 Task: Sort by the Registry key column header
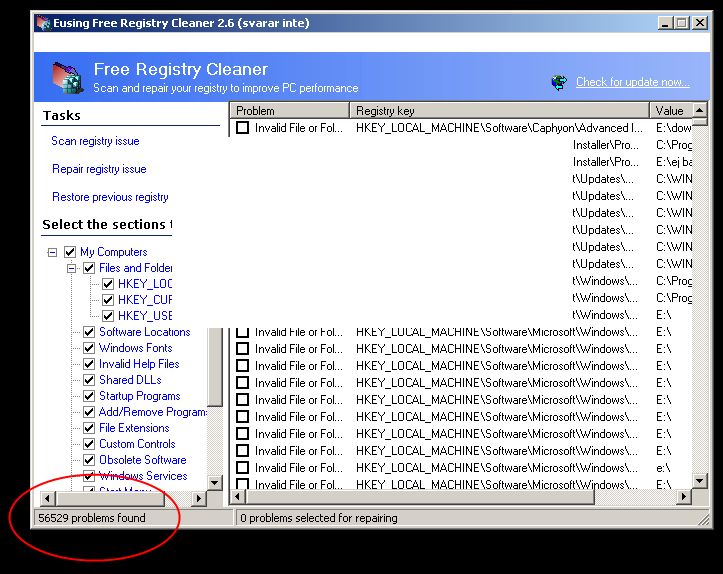pyautogui.click(x=499, y=111)
